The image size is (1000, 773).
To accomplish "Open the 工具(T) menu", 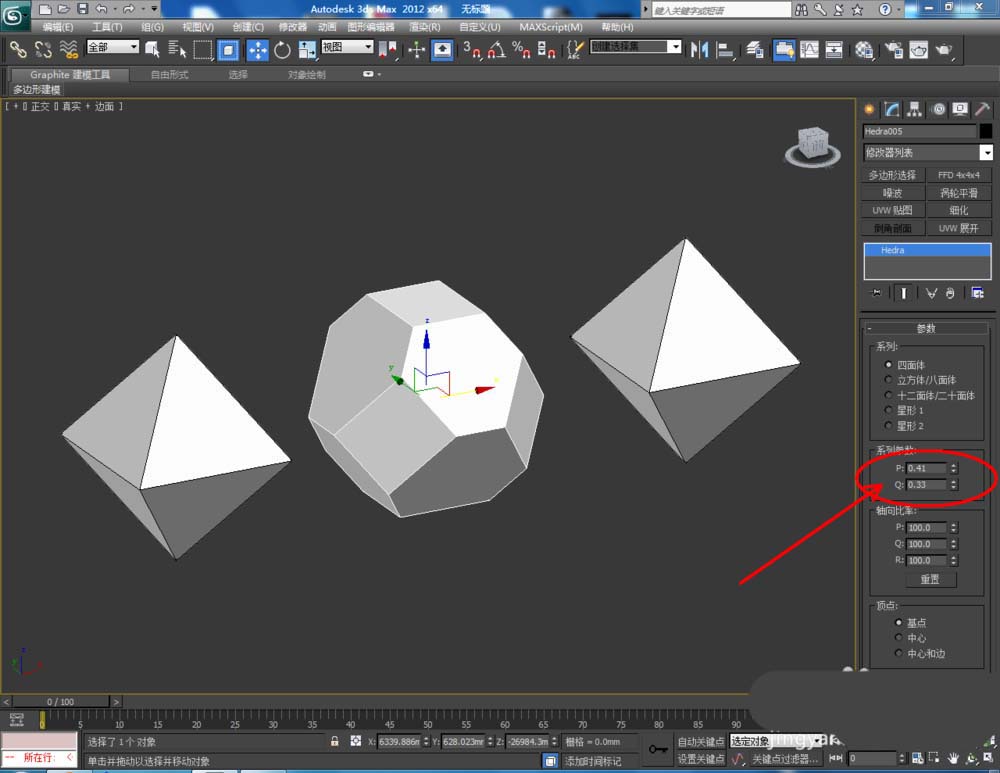I will [107, 27].
